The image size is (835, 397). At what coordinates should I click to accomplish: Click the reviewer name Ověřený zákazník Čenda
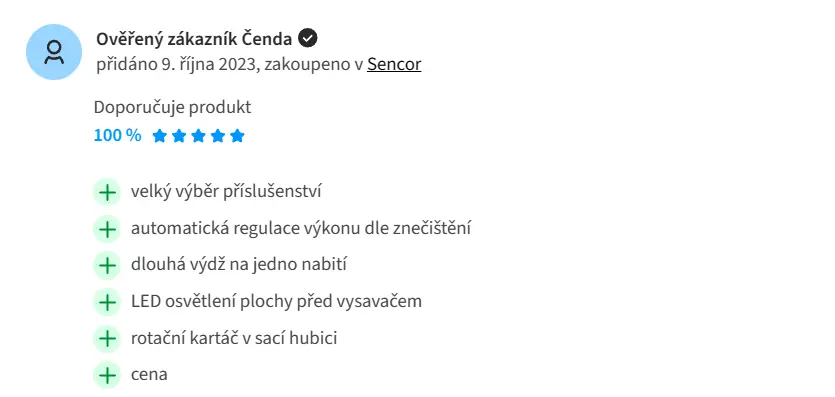point(194,39)
